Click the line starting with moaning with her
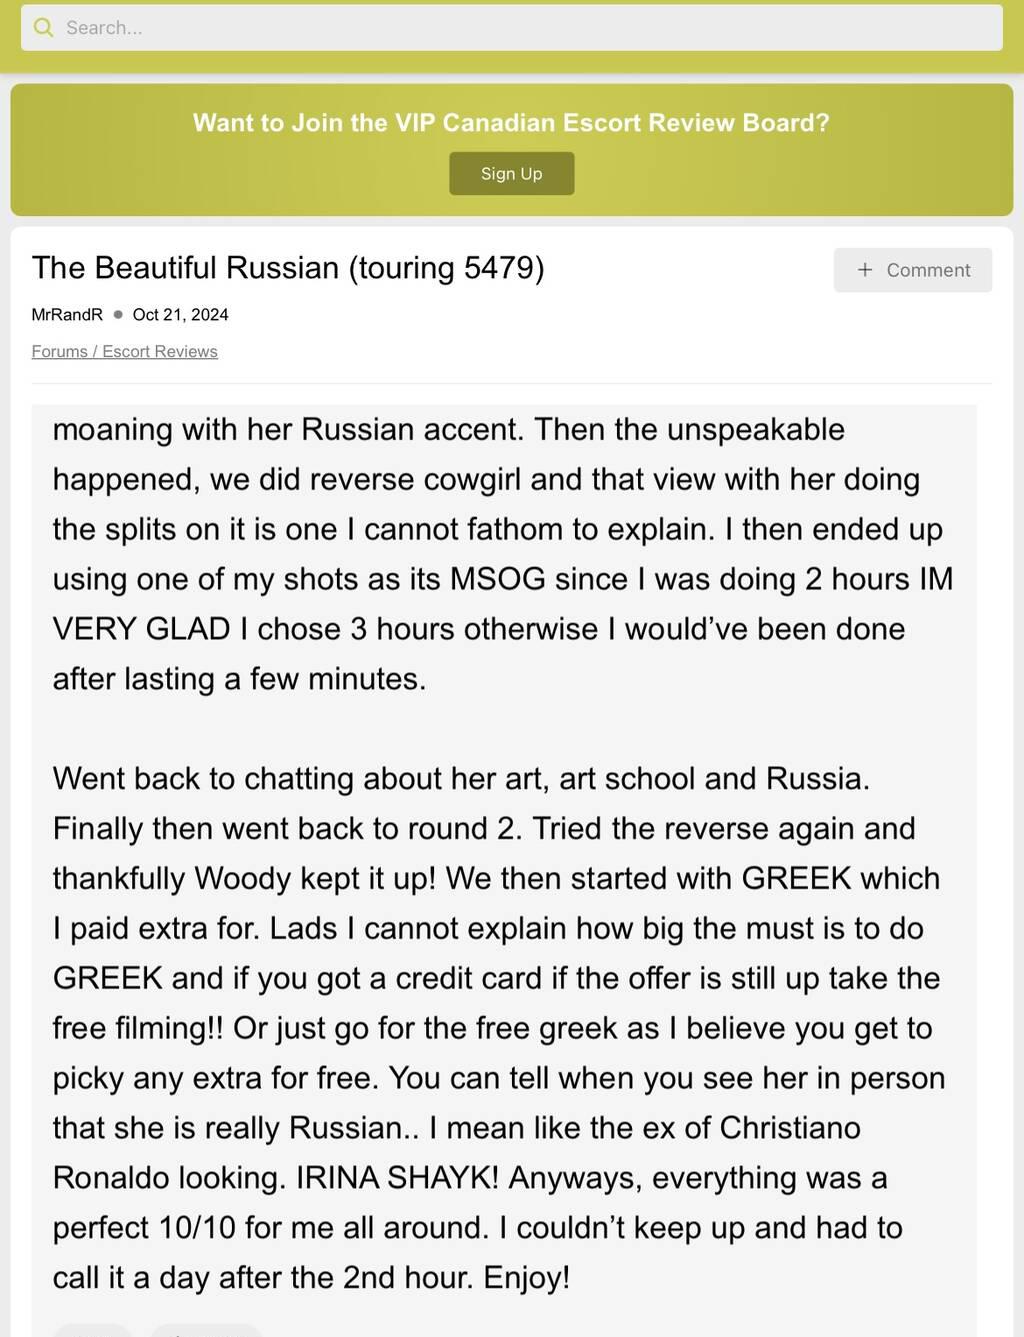 (448, 430)
